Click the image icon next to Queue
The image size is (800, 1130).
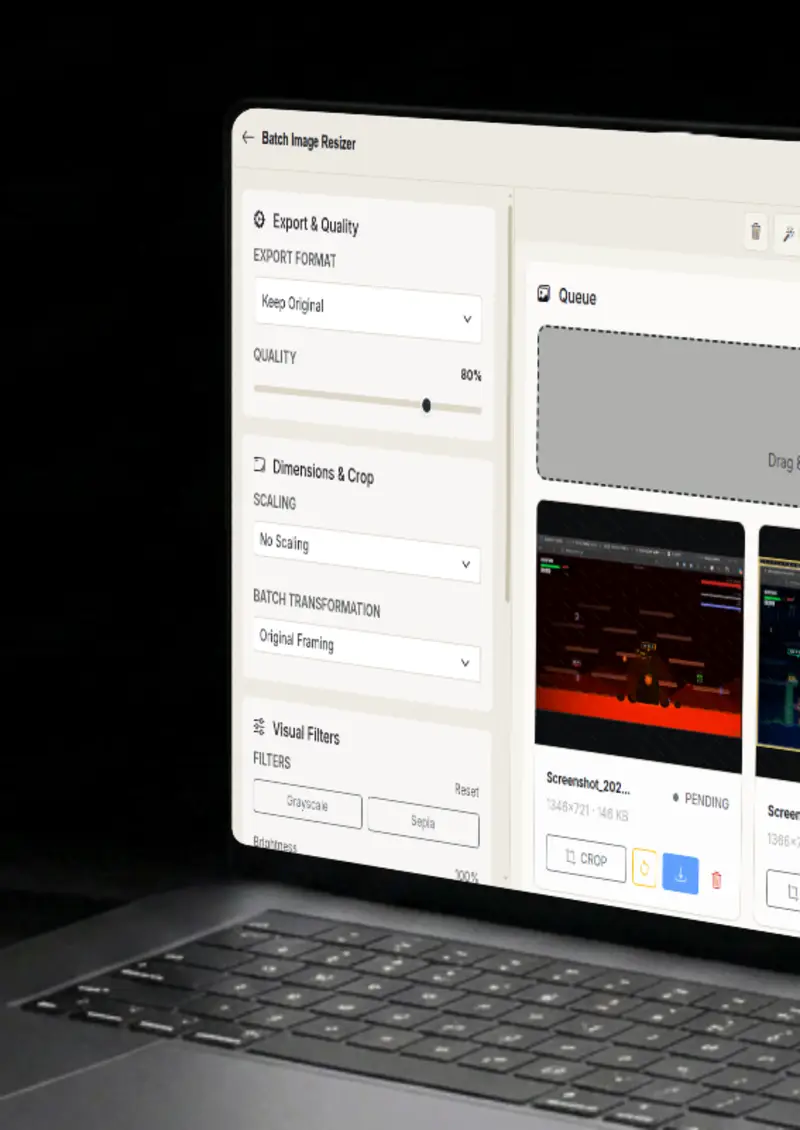click(544, 293)
